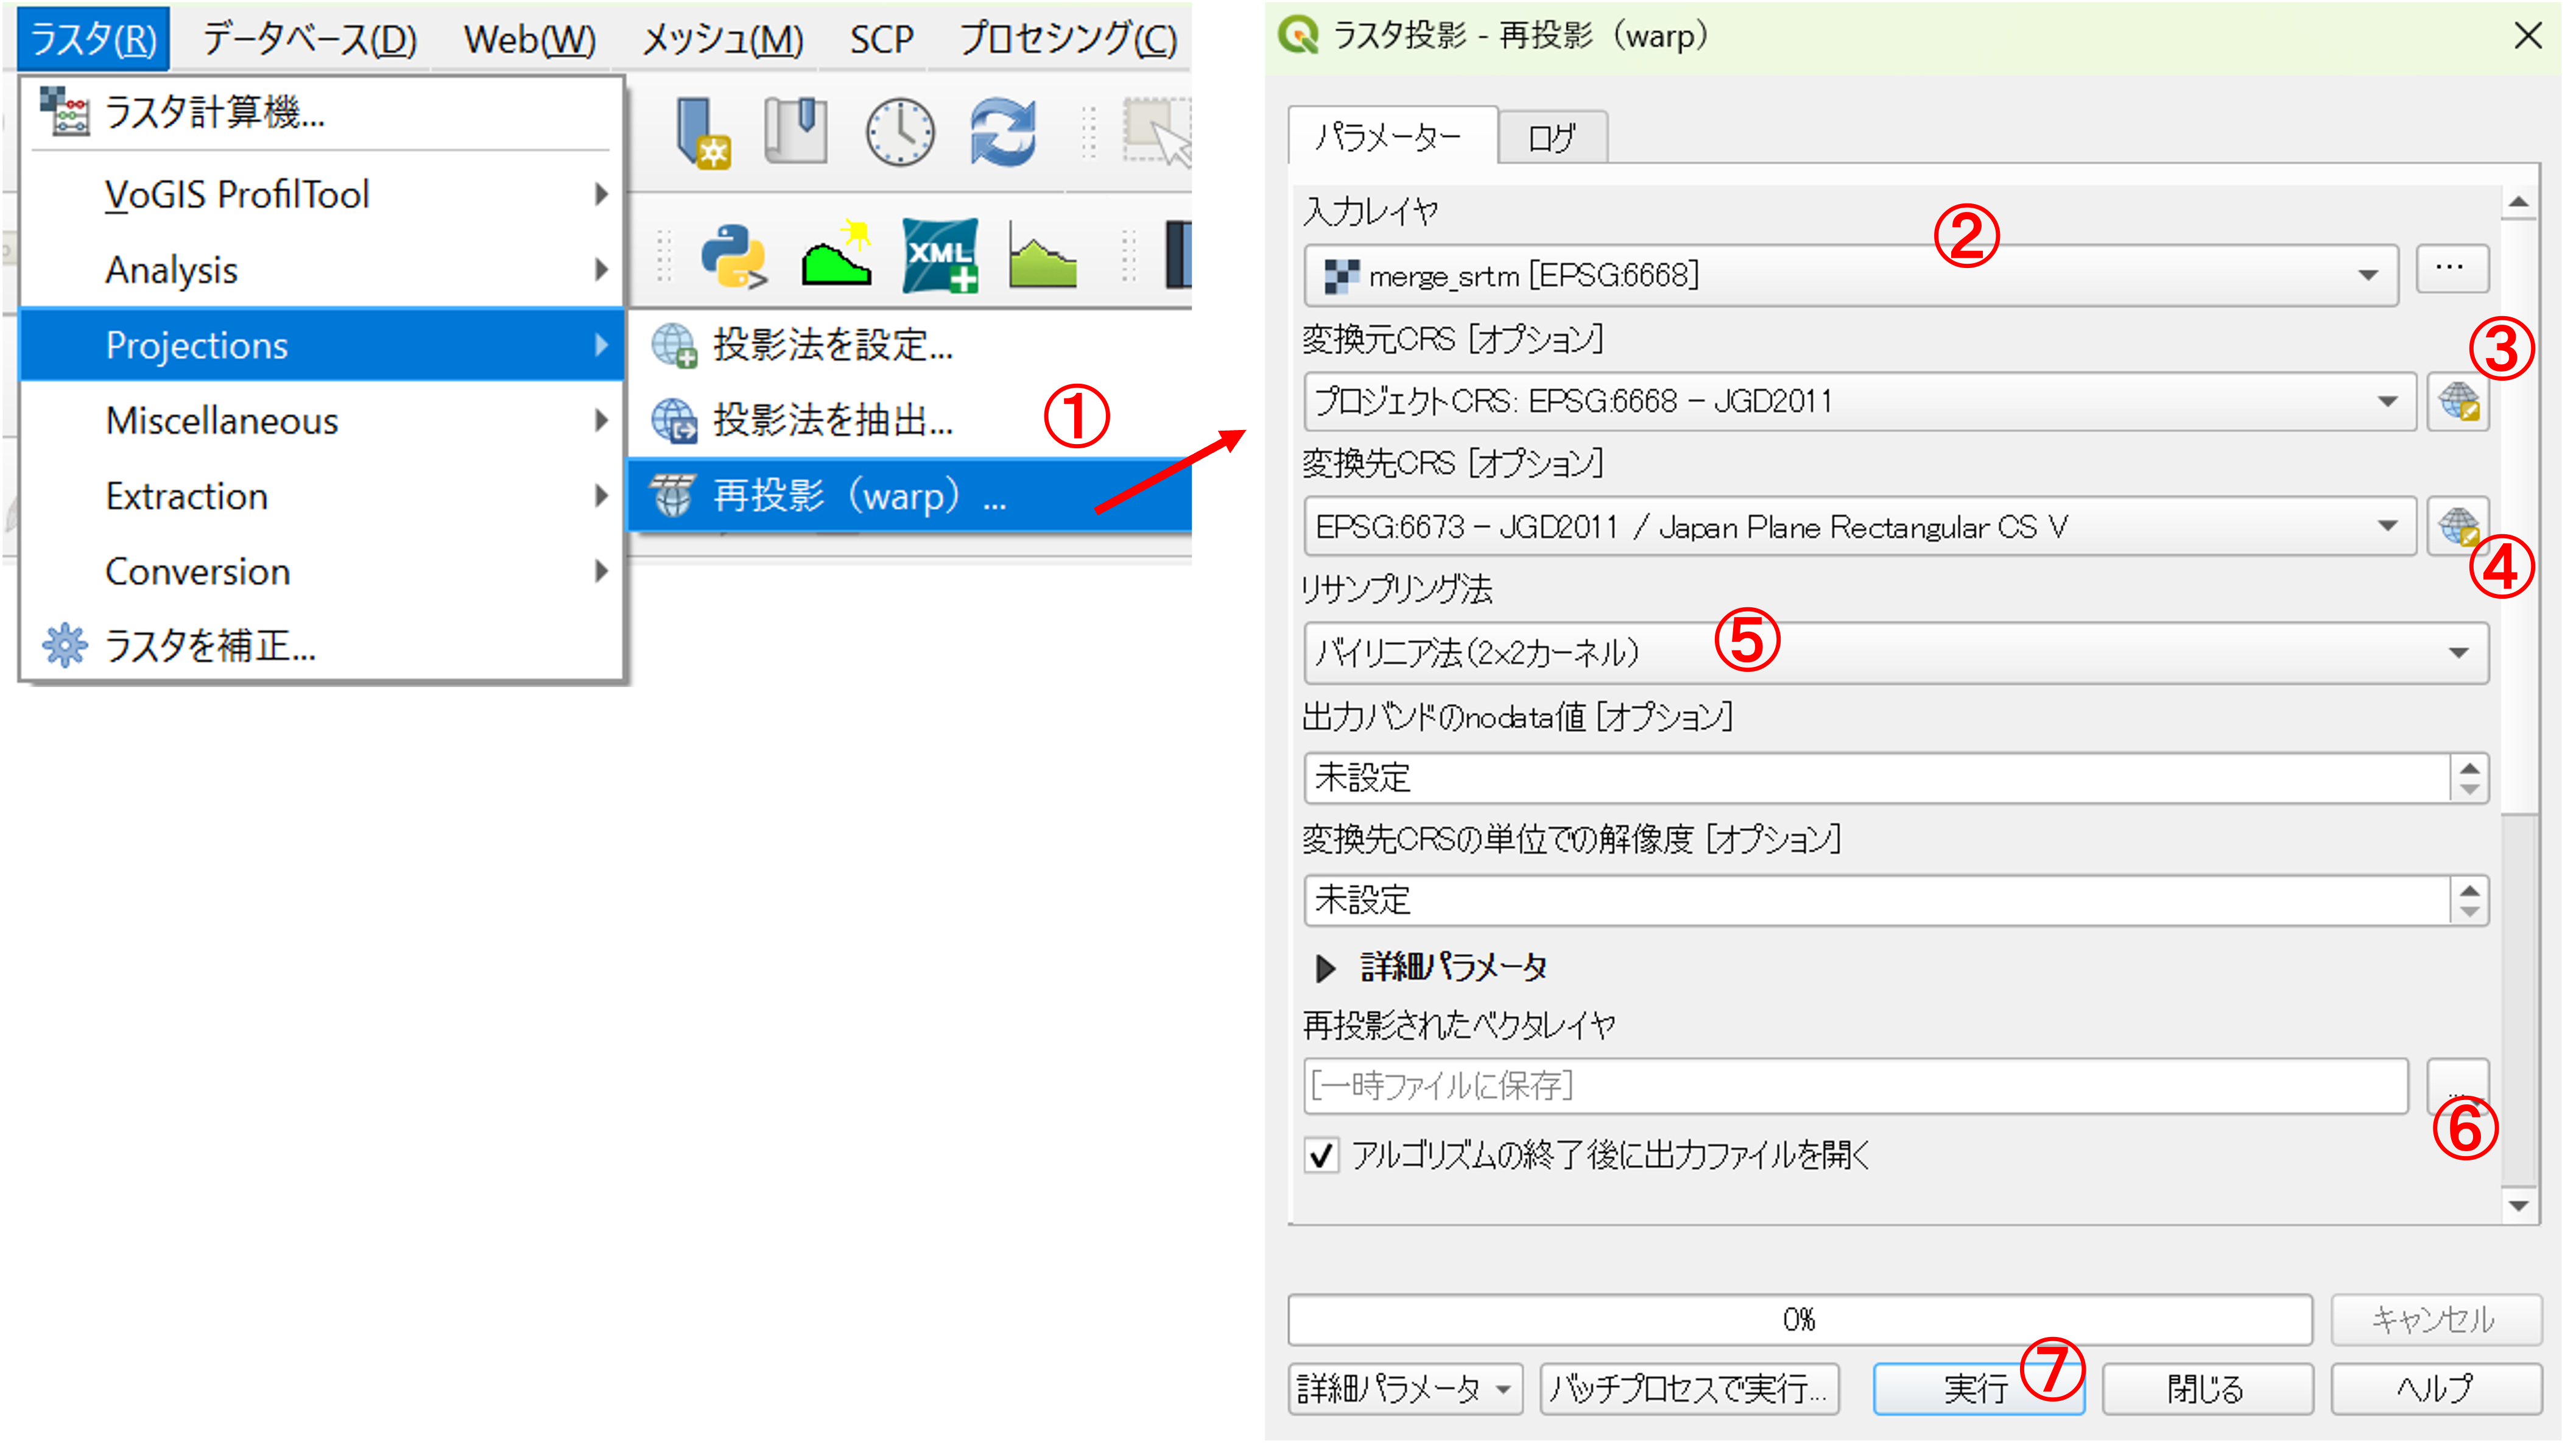Click the reprojected output file path field
The image size is (2576, 1446).
1855,1086
